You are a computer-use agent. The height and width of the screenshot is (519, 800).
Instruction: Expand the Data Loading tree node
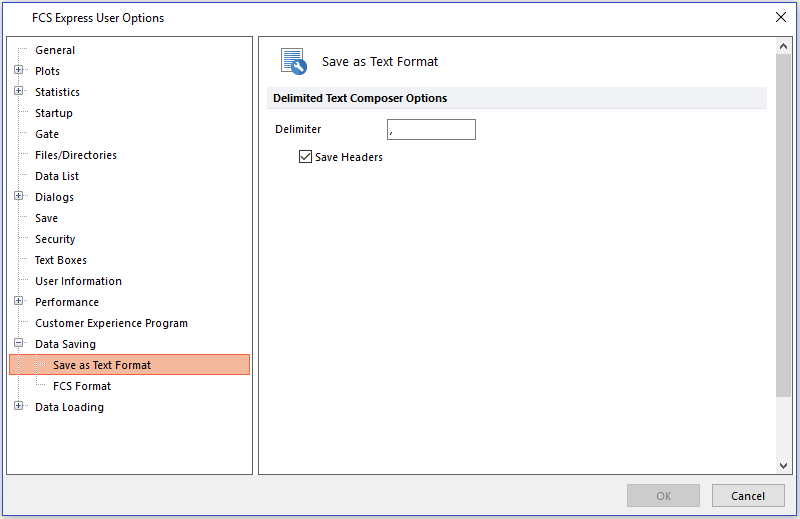[x=19, y=406]
